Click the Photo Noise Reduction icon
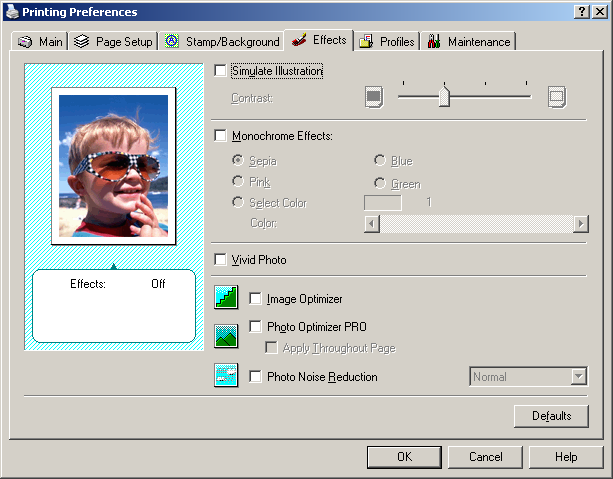Screen dimensions: 613x479 [x=226, y=376]
